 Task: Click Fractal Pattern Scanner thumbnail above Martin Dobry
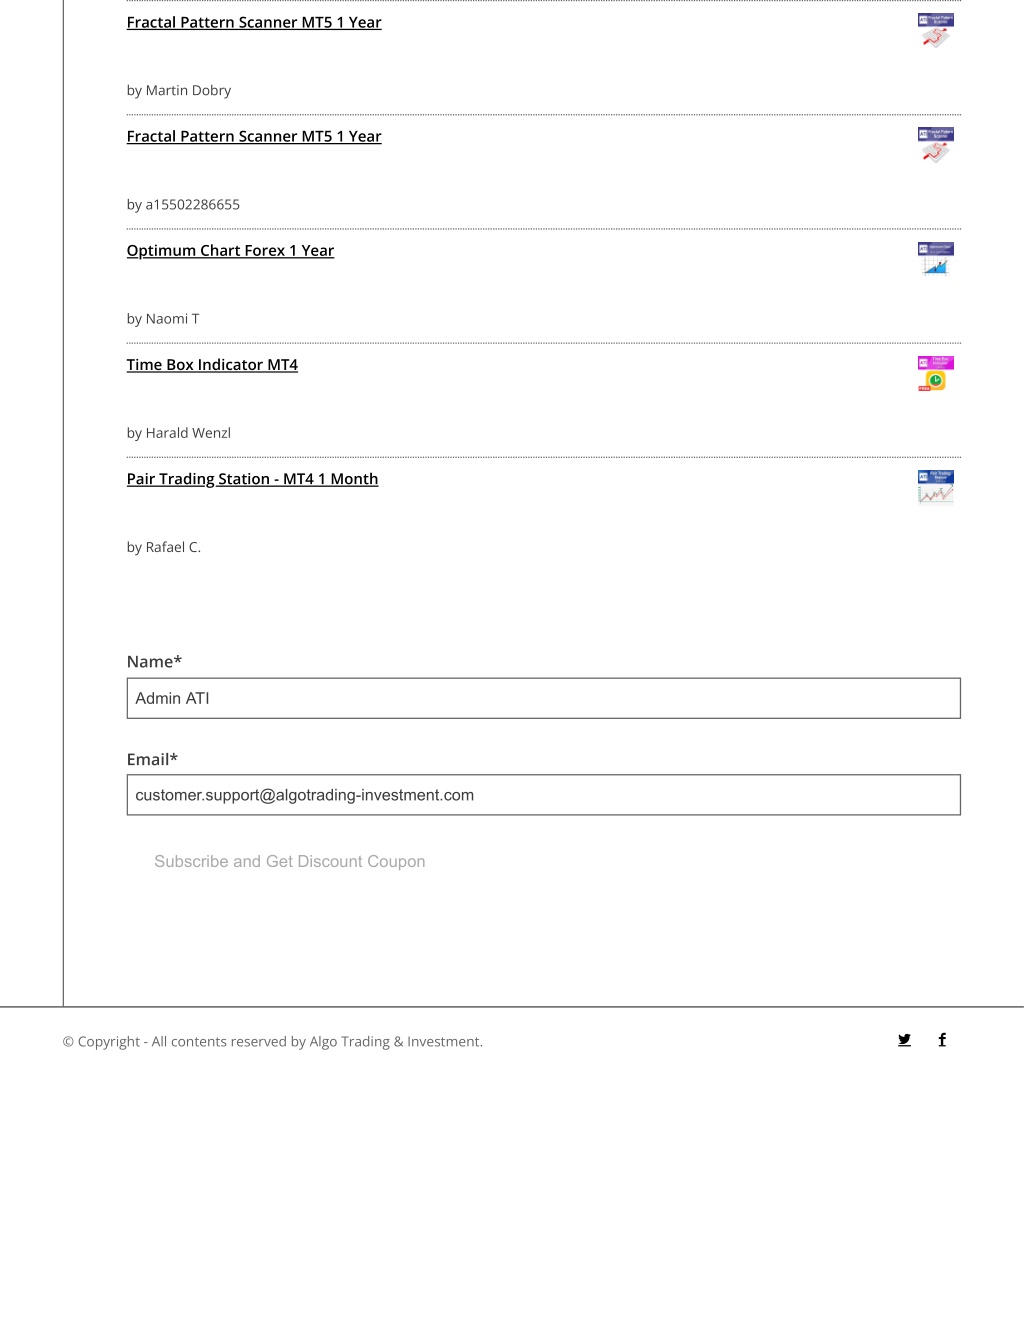[x=936, y=31]
